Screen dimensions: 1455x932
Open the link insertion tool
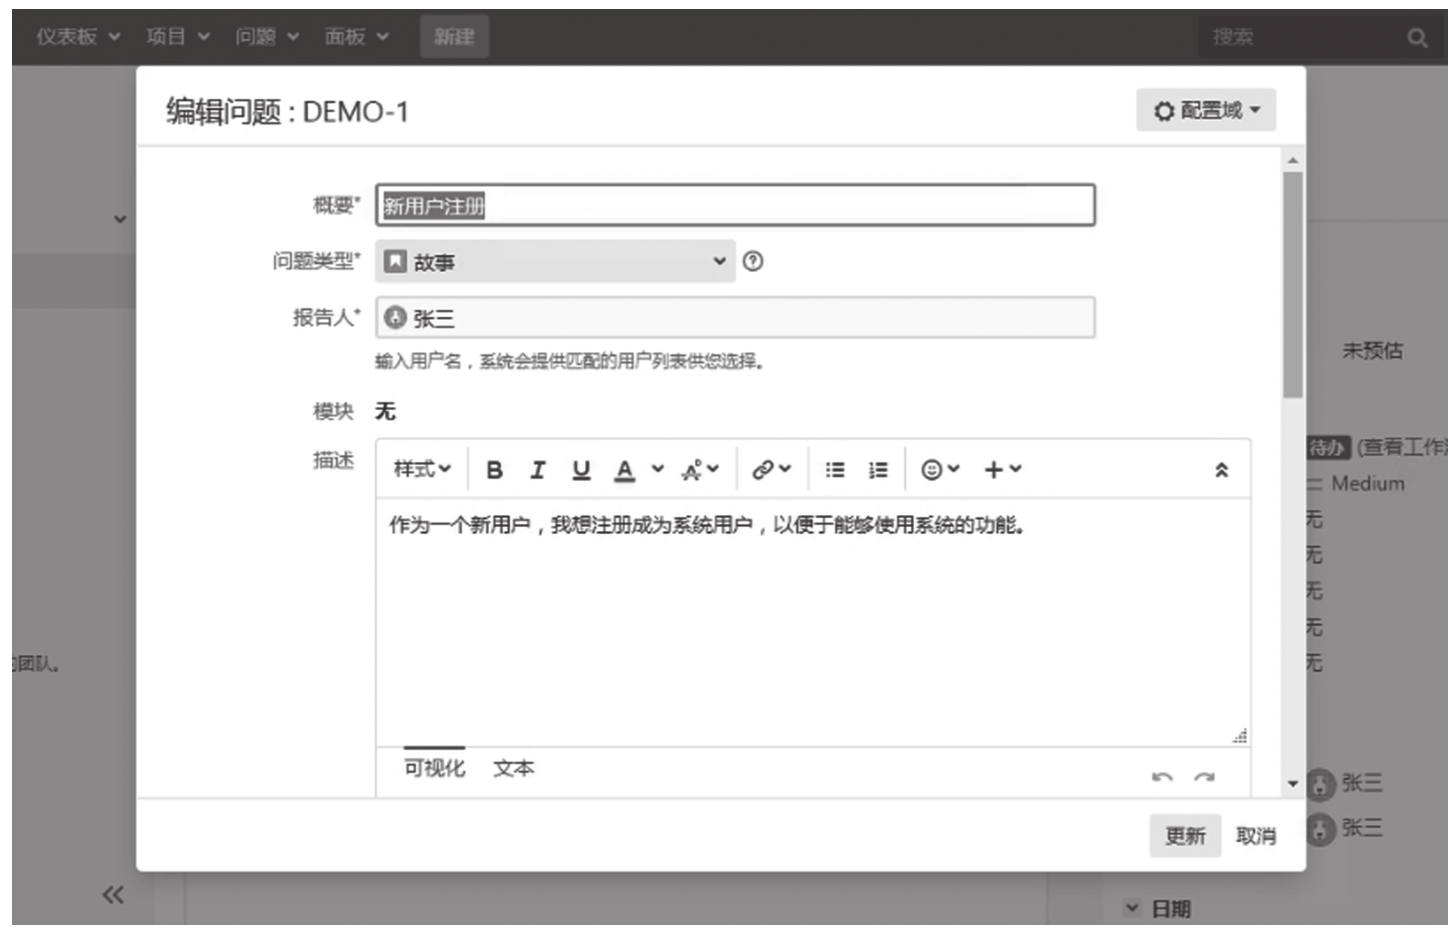[x=771, y=470]
